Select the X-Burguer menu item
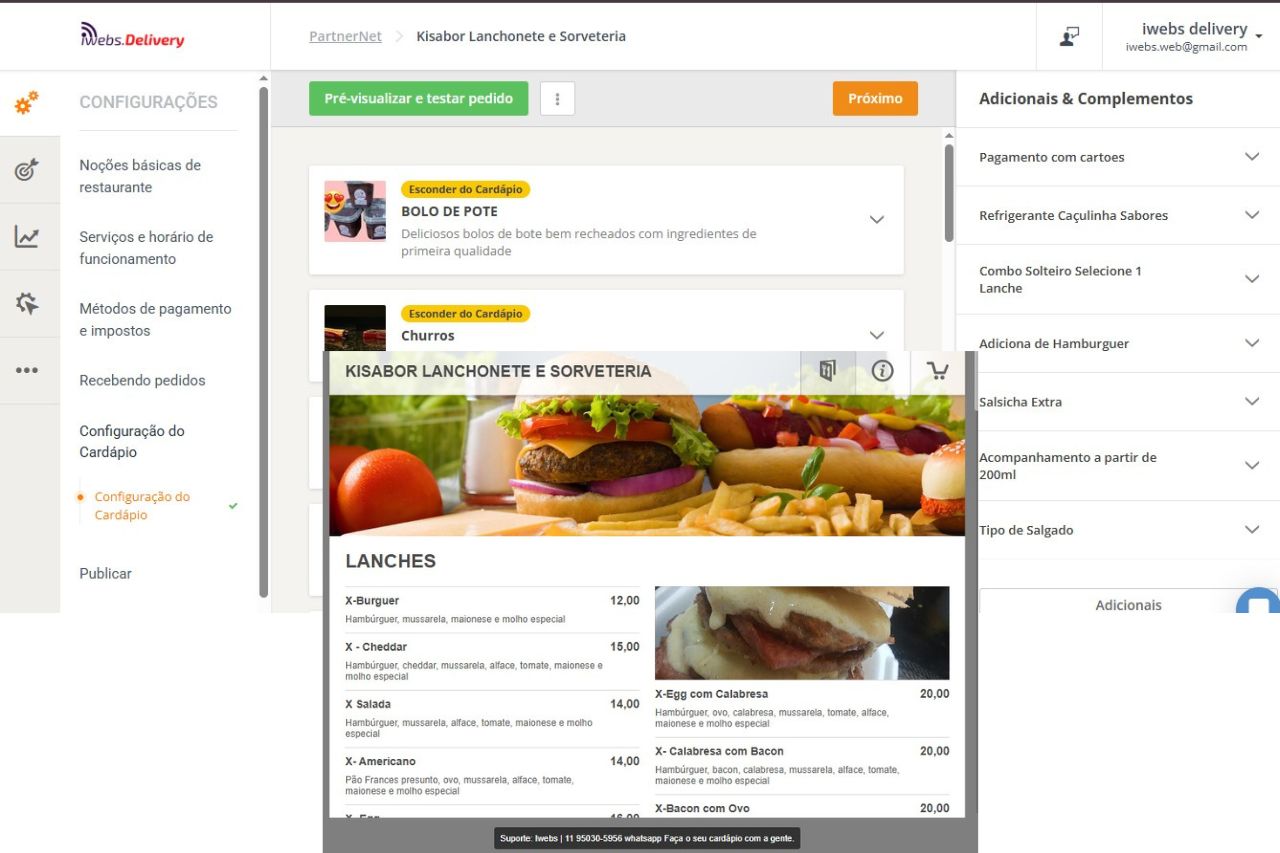The height and width of the screenshot is (853, 1280). click(492, 609)
